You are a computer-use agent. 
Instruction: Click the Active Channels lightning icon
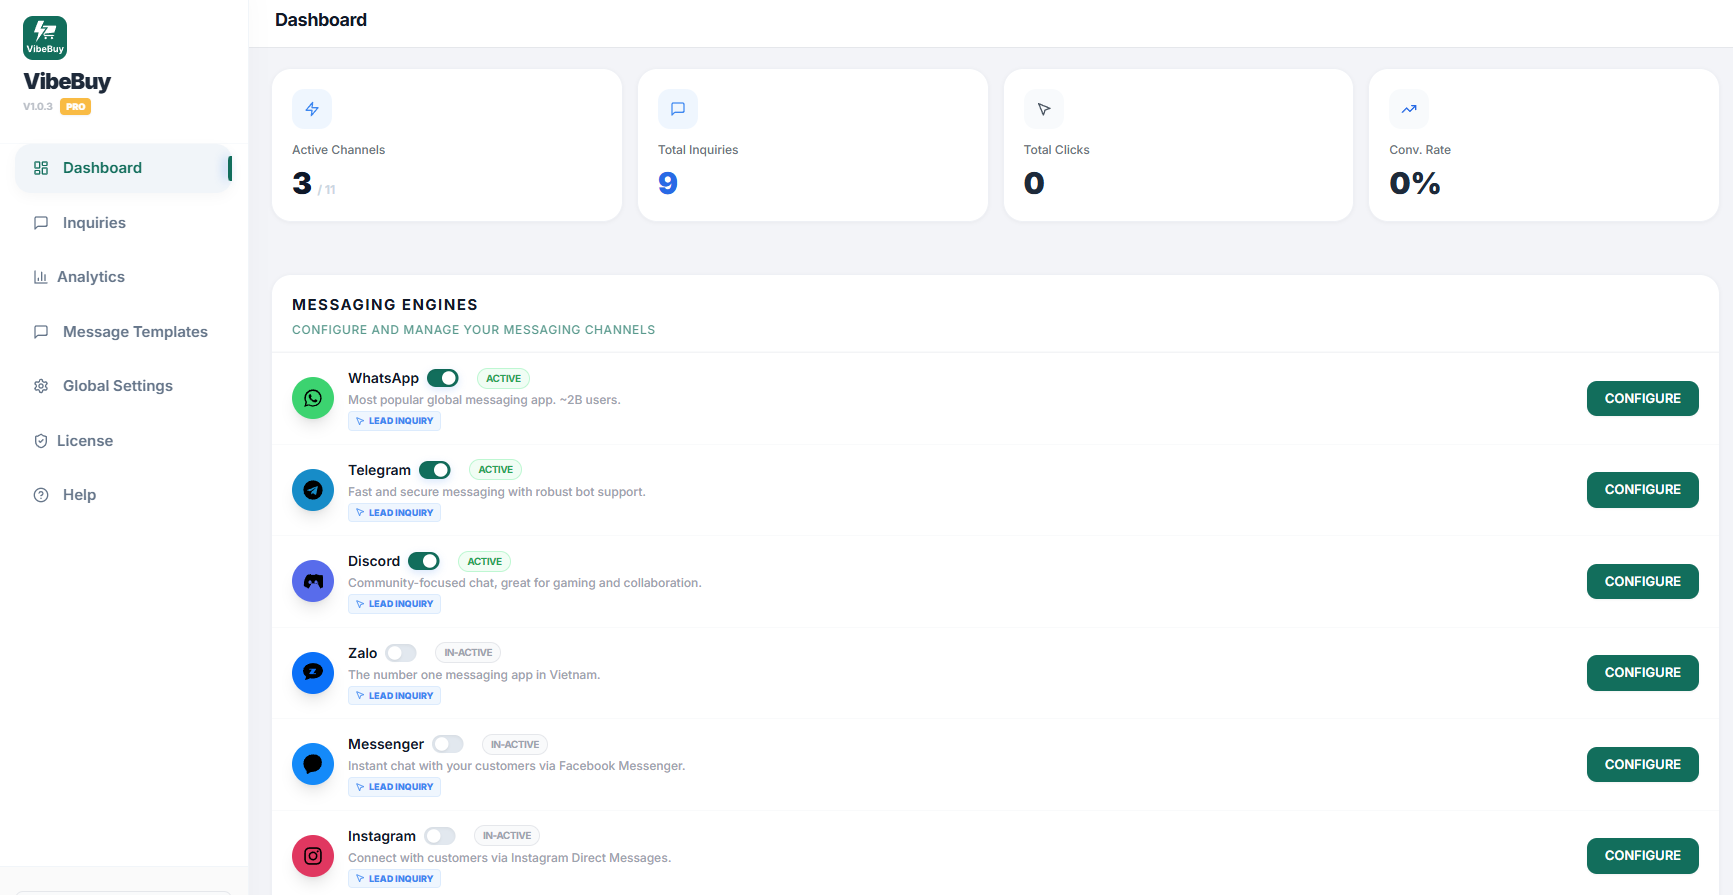(312, 109)
